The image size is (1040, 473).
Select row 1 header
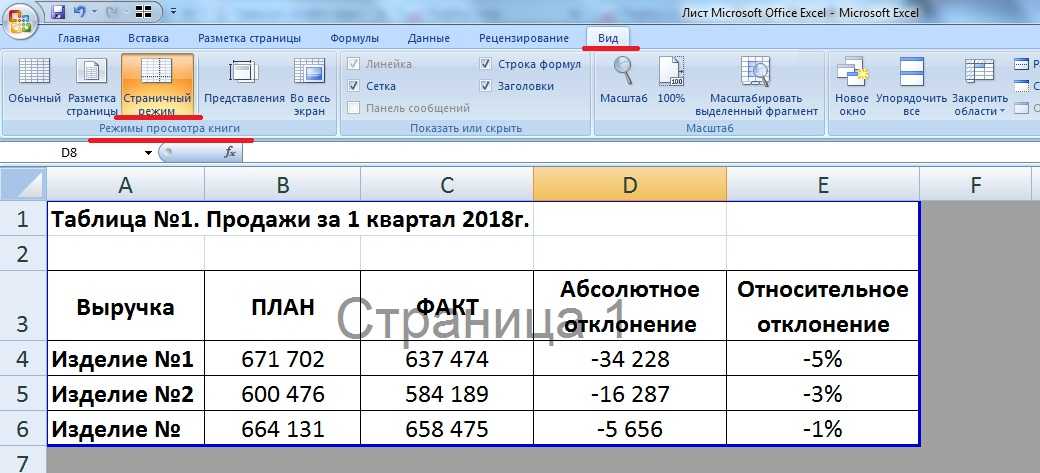(23, 219)
